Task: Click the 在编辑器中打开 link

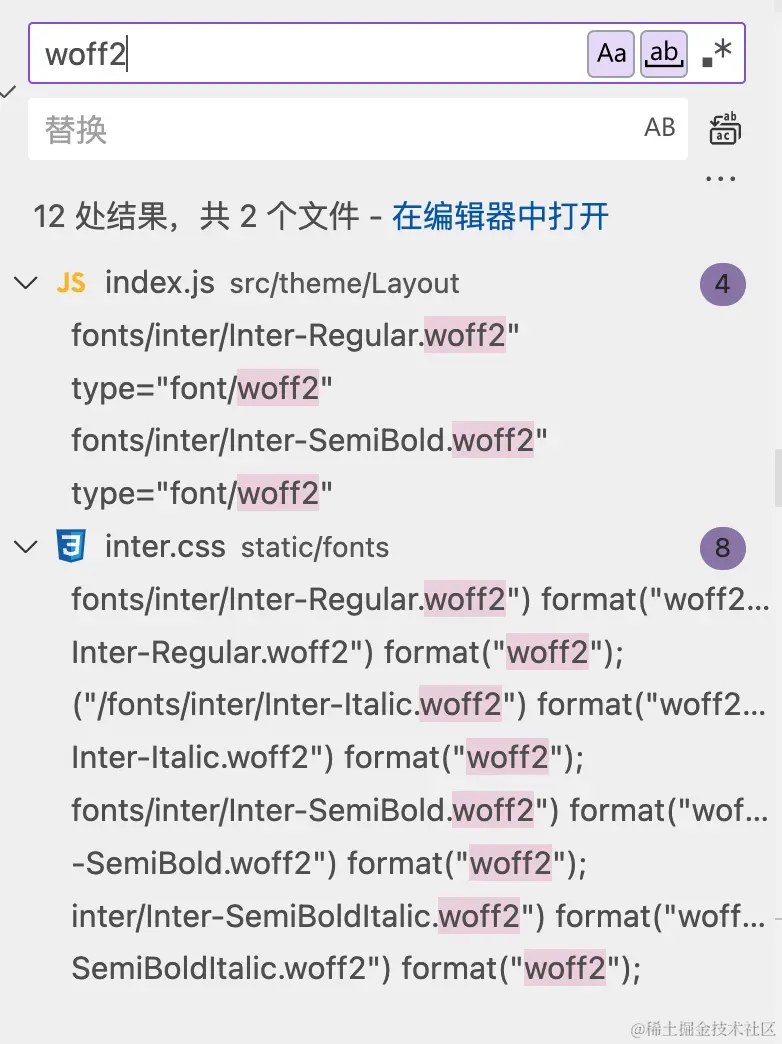Action: click(x=500, y=216)
